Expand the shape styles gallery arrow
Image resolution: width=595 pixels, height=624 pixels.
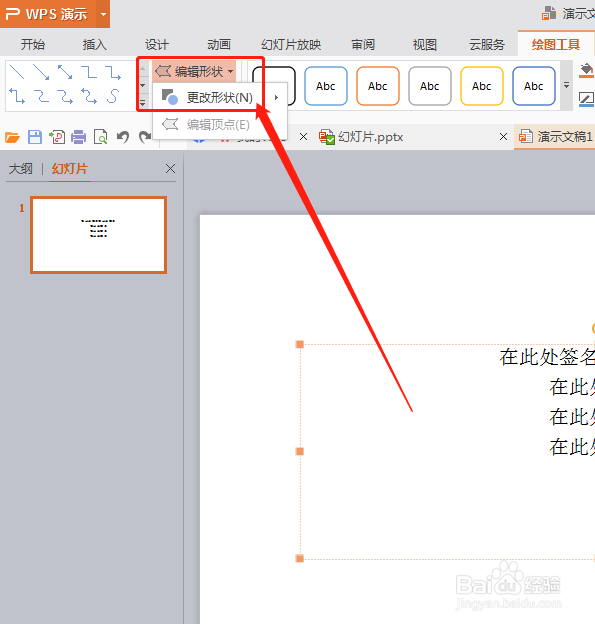[566, 85]
